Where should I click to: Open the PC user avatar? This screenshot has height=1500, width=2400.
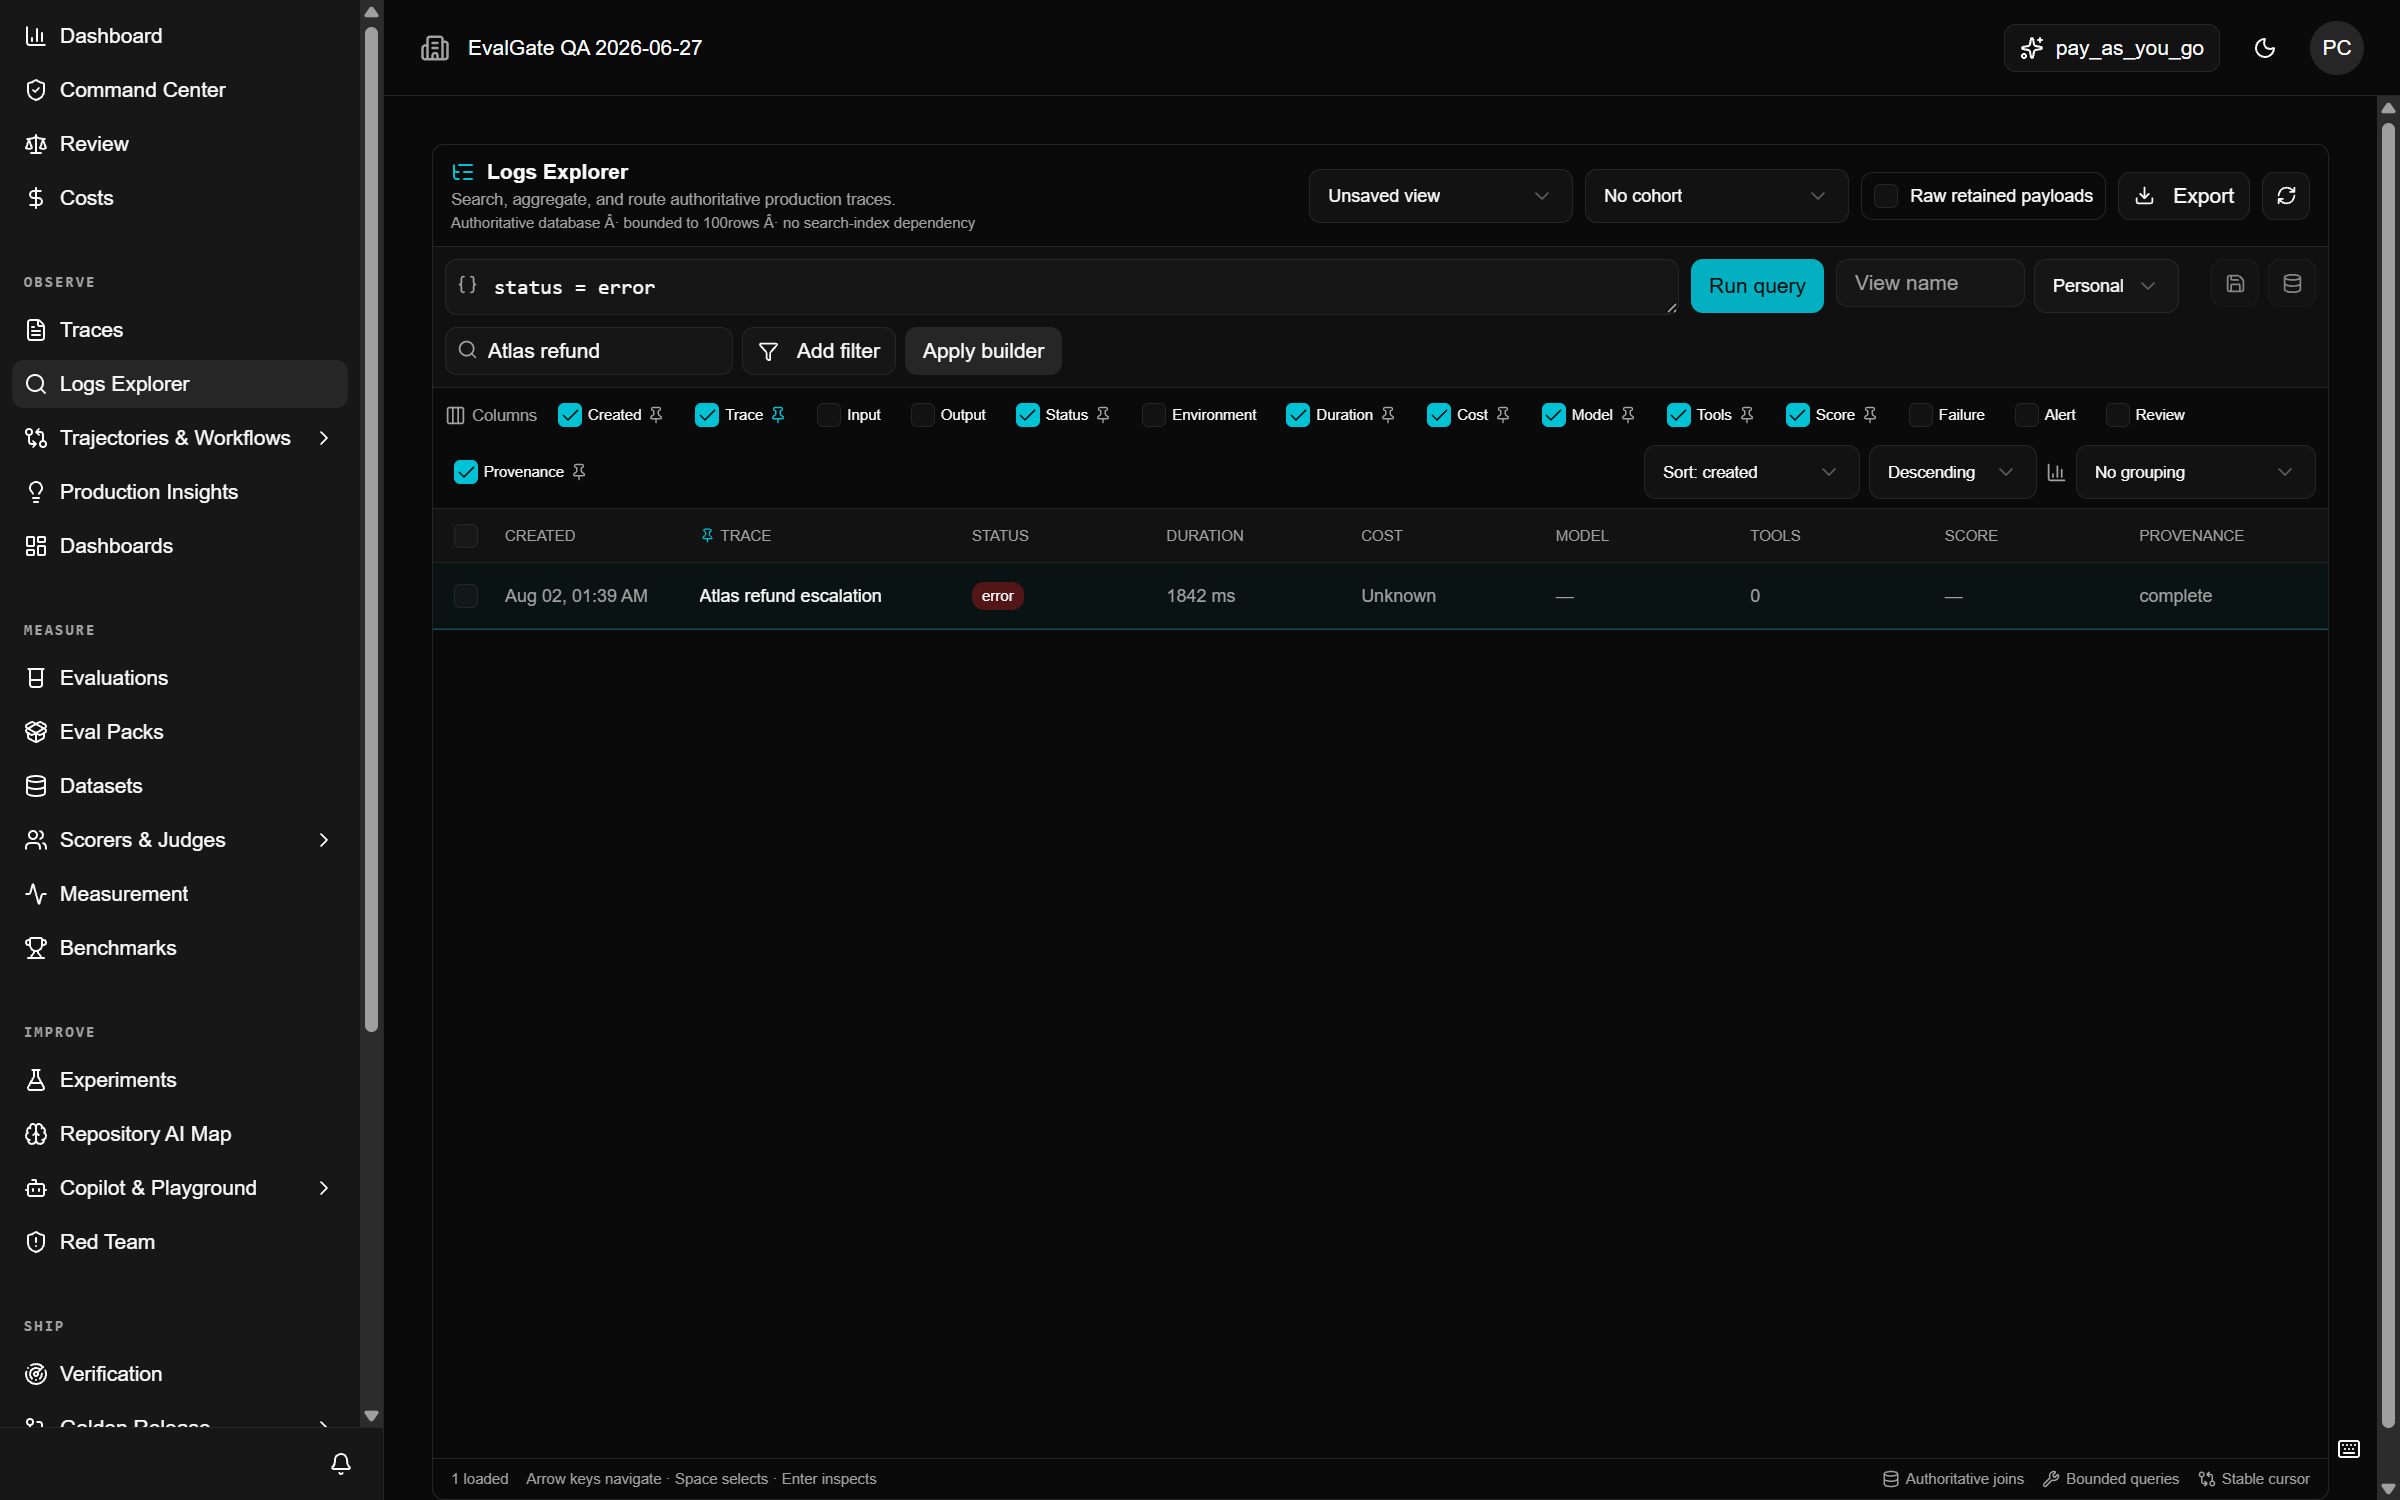[x=2336, y=48]
